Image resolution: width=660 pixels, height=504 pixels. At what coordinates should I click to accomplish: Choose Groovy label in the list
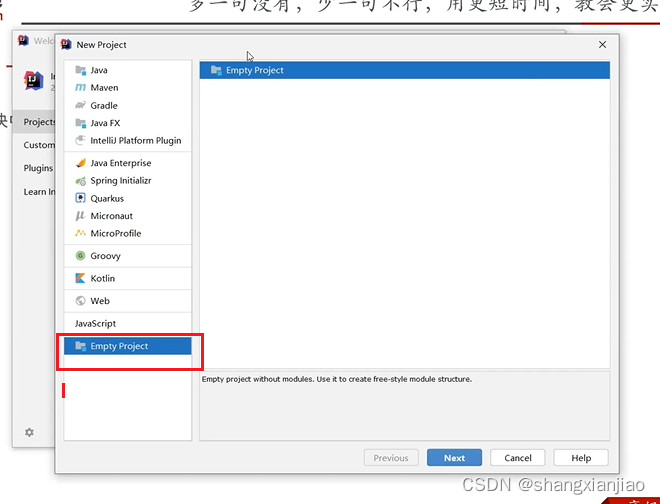click(106, 256)
